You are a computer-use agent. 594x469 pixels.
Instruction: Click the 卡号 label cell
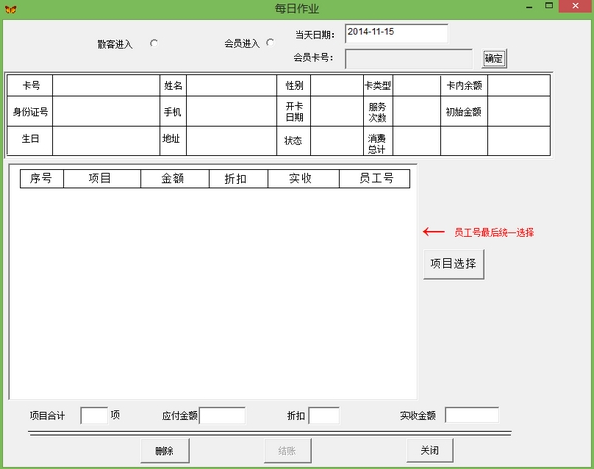click(x=30, y=85)
